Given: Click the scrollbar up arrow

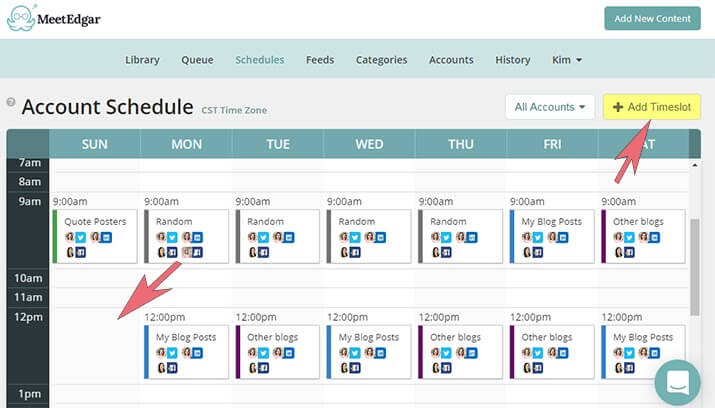Looking at the screenshot, I should click(x=695, y=165).
